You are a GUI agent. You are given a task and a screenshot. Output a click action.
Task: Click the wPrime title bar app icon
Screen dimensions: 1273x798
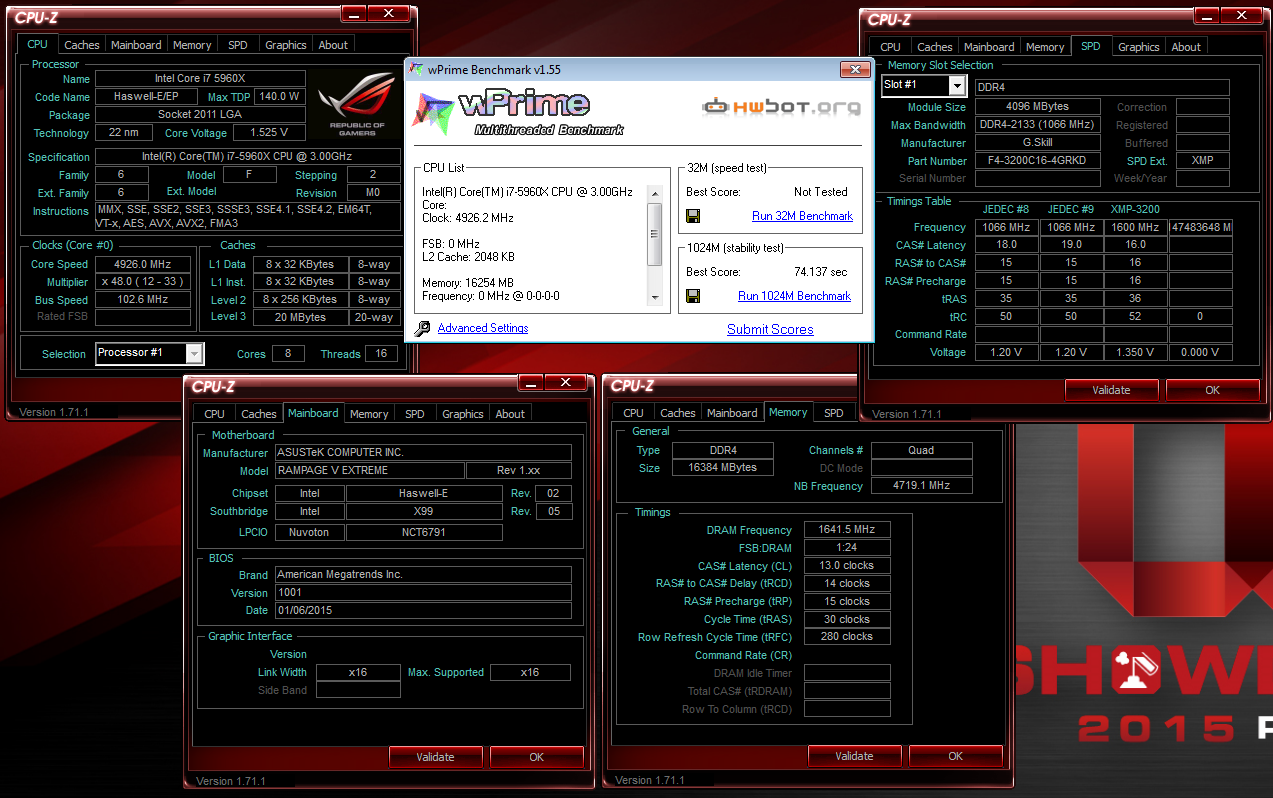tap(418, 70)
